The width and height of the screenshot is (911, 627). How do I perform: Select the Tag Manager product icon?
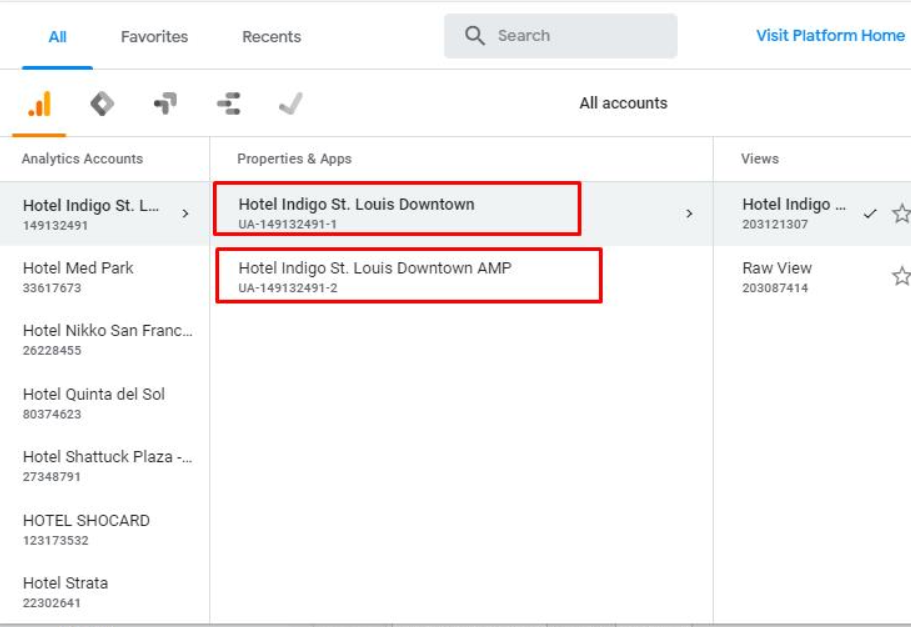pyautogui.click(x=102, y=104)
